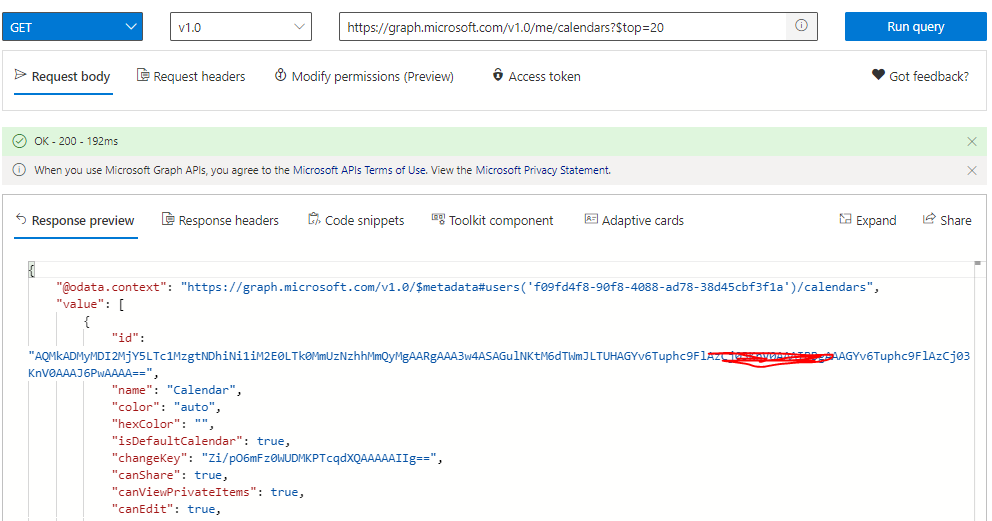Open the Adaptive cards tab
This screenshot has height=521, width=992.
click(634, 221)
